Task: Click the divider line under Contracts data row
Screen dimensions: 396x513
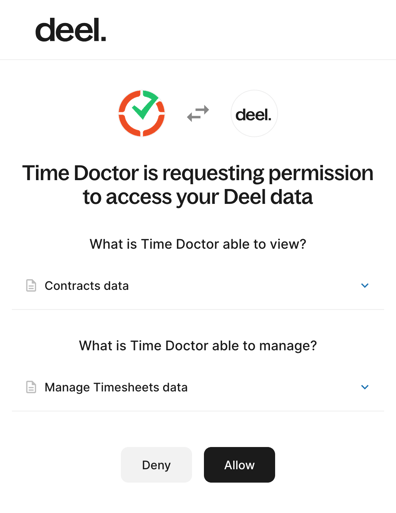Action: click(x=198, y=309)
